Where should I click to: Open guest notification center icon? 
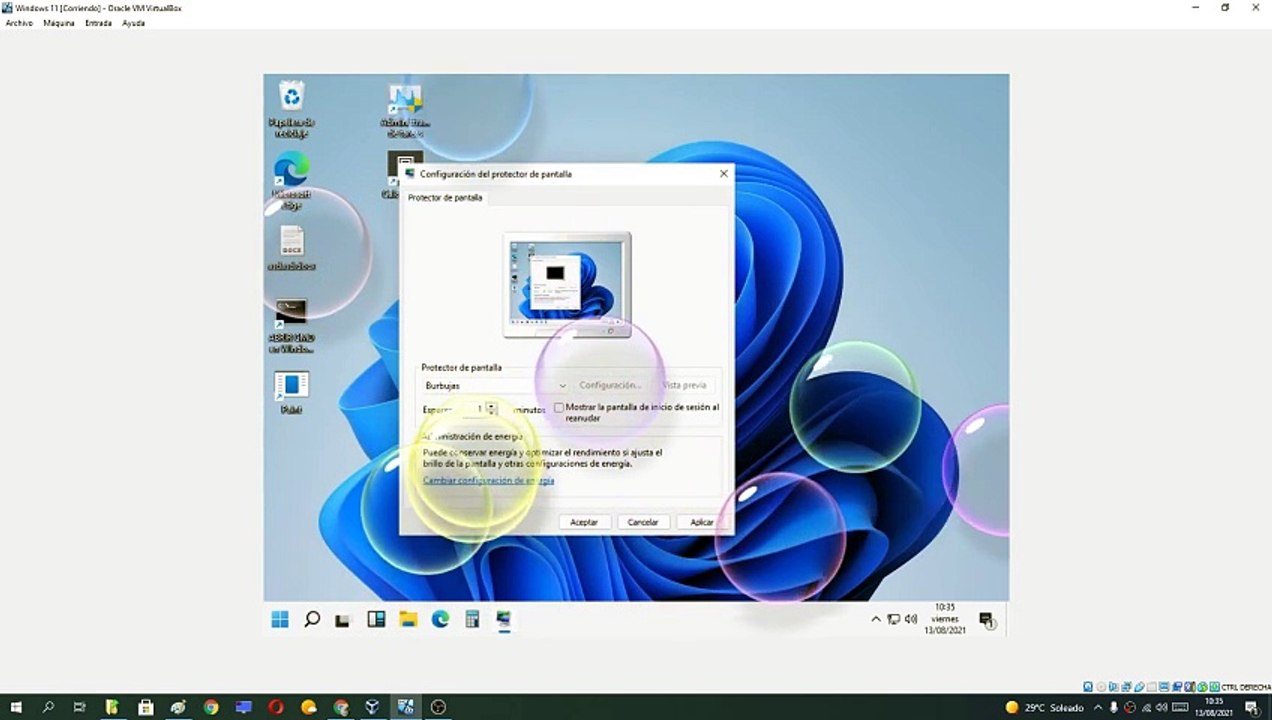coord(987,620)
